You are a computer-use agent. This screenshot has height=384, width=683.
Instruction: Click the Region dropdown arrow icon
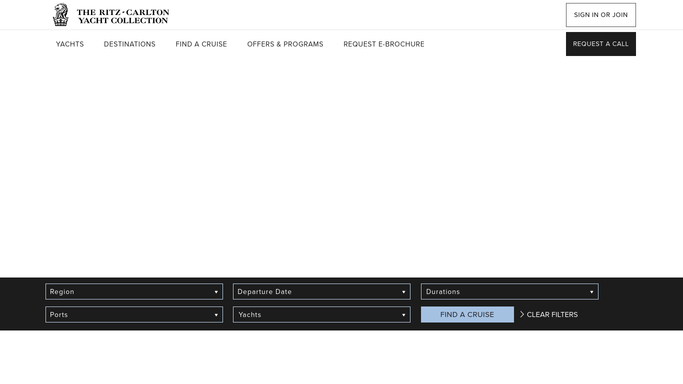point(216,292)
